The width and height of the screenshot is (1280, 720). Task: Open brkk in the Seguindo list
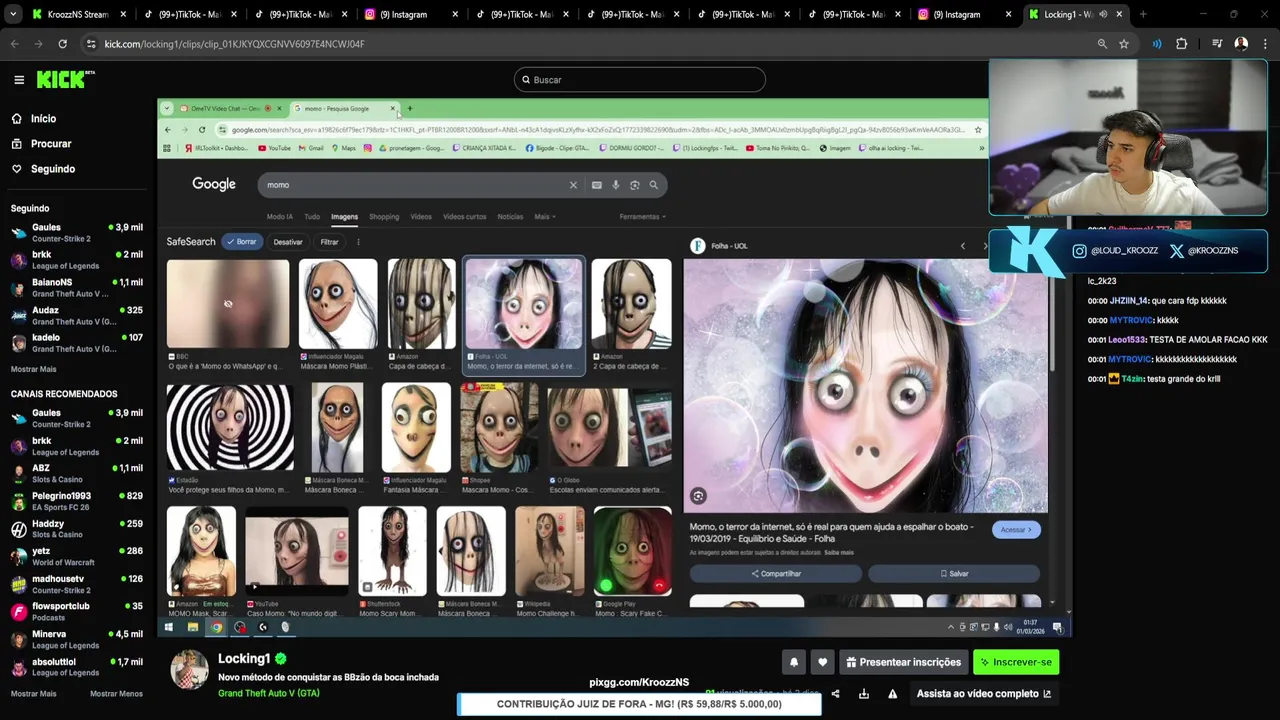(77, 260)
